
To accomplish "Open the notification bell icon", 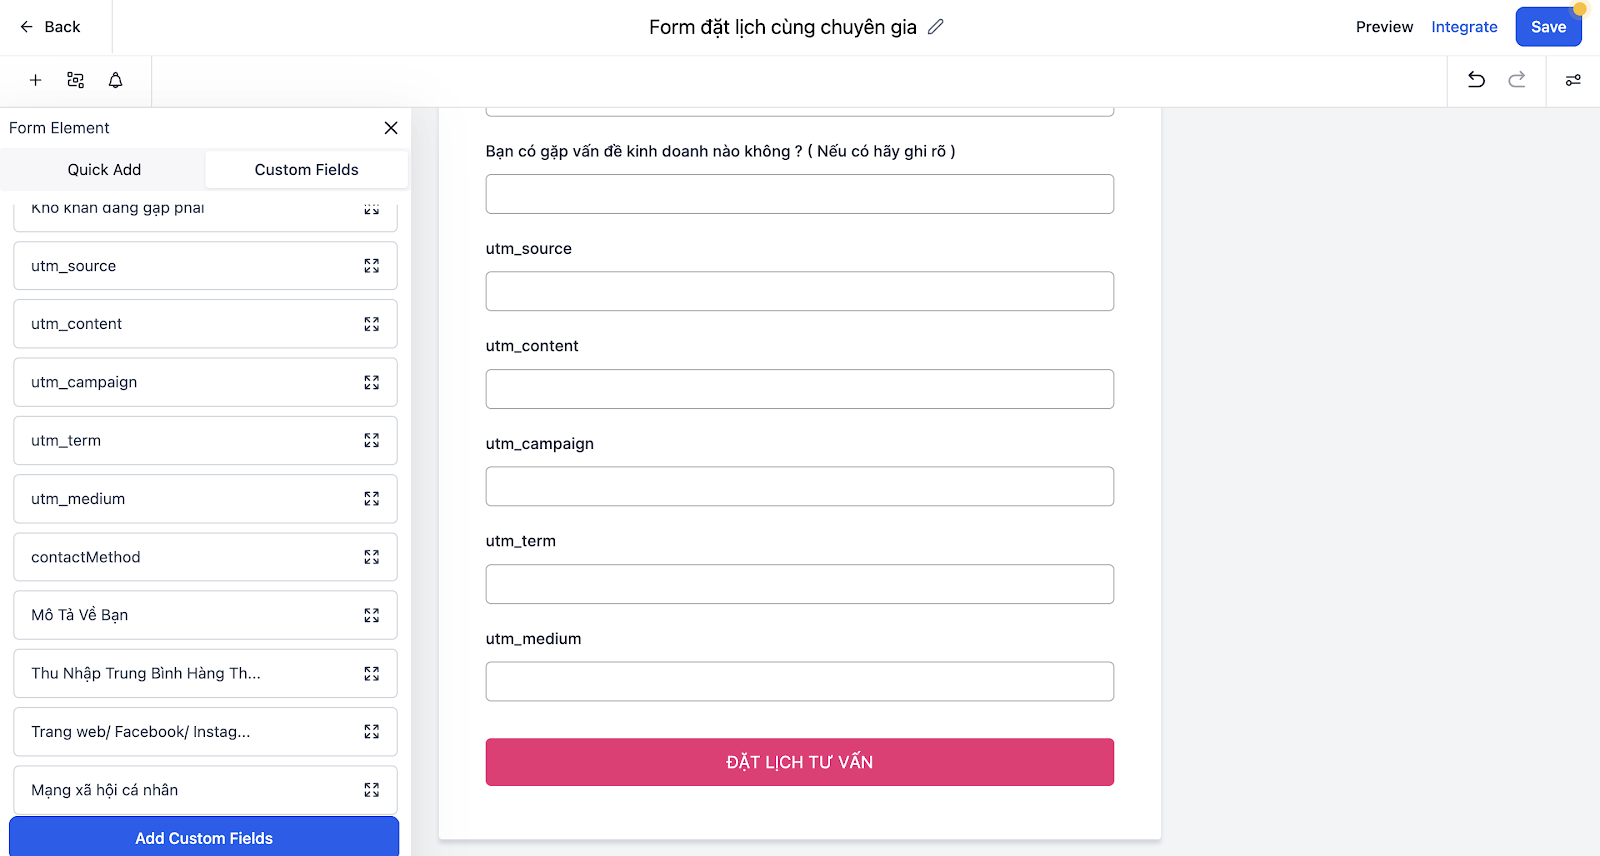I will click(x=116, y=80).
